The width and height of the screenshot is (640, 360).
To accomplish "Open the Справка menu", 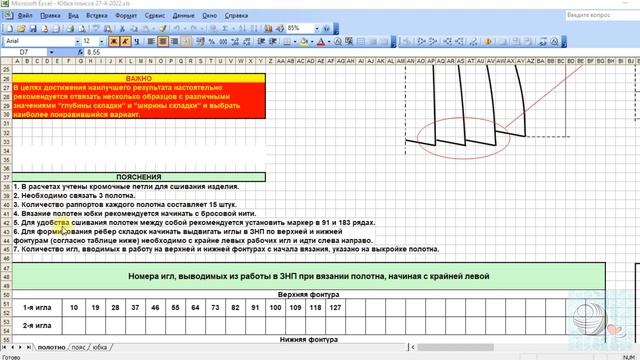I will [236, 16].
